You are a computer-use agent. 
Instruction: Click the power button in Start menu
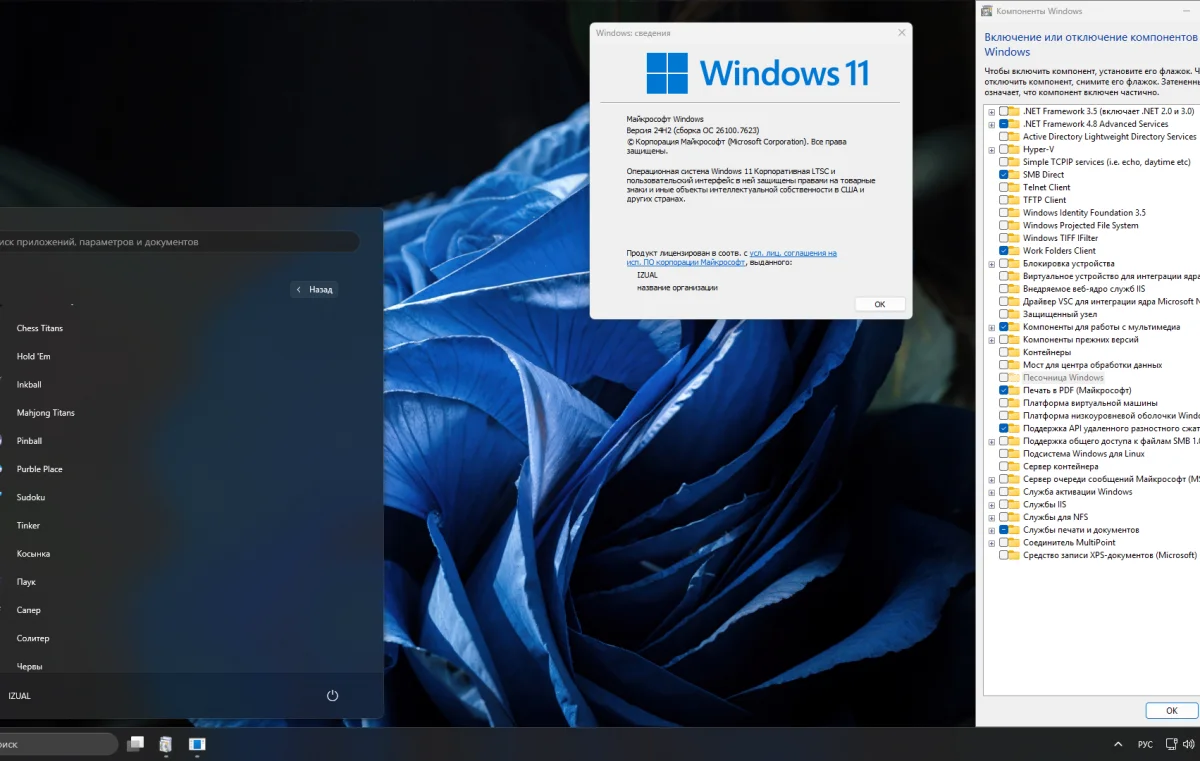coord(332,696)
